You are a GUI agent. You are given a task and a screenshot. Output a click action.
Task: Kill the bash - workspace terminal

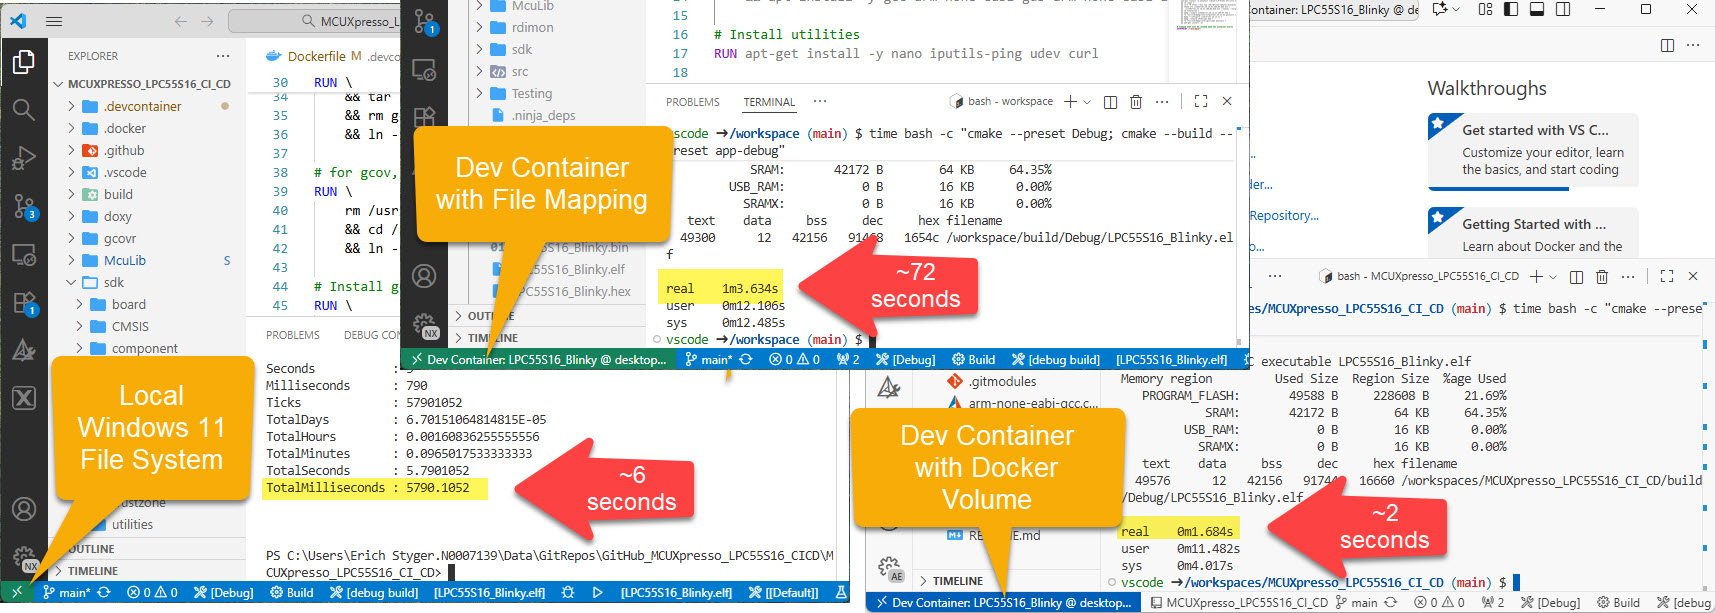[x=1136, y=102]
